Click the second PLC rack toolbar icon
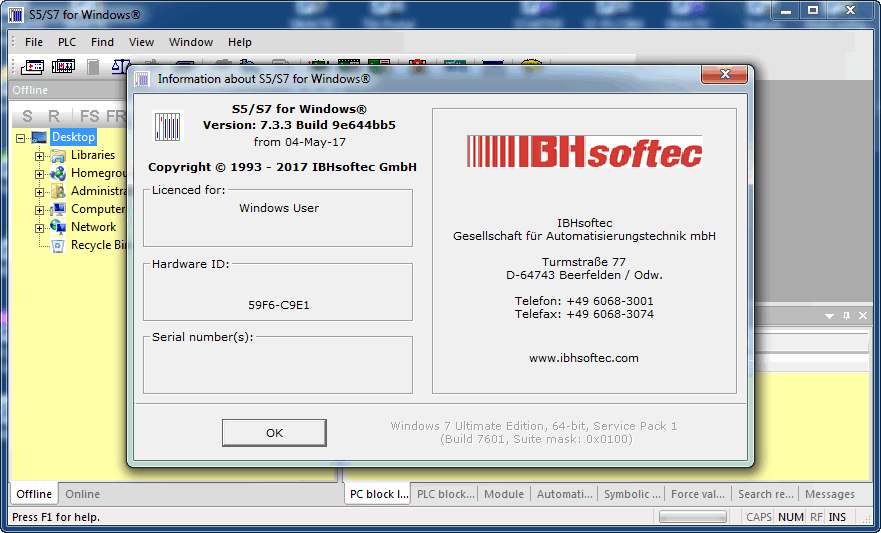The image size is (881, 533). (x=63, y=67)
